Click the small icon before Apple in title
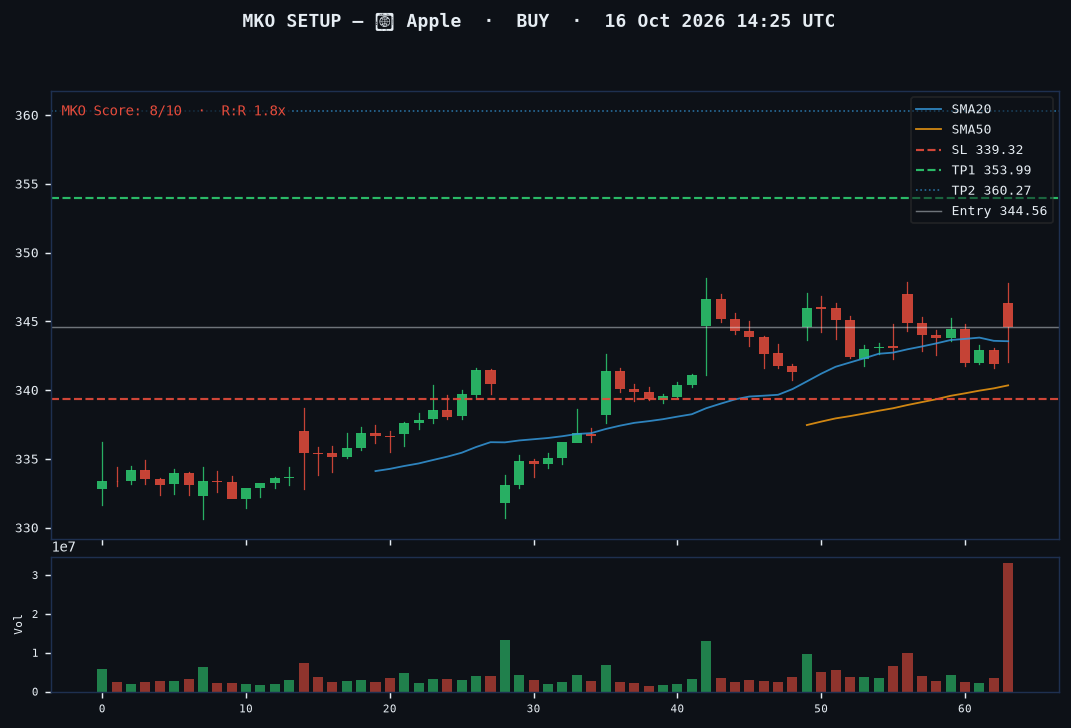This screenshot has width=1071, height=728. coord(385,22)
